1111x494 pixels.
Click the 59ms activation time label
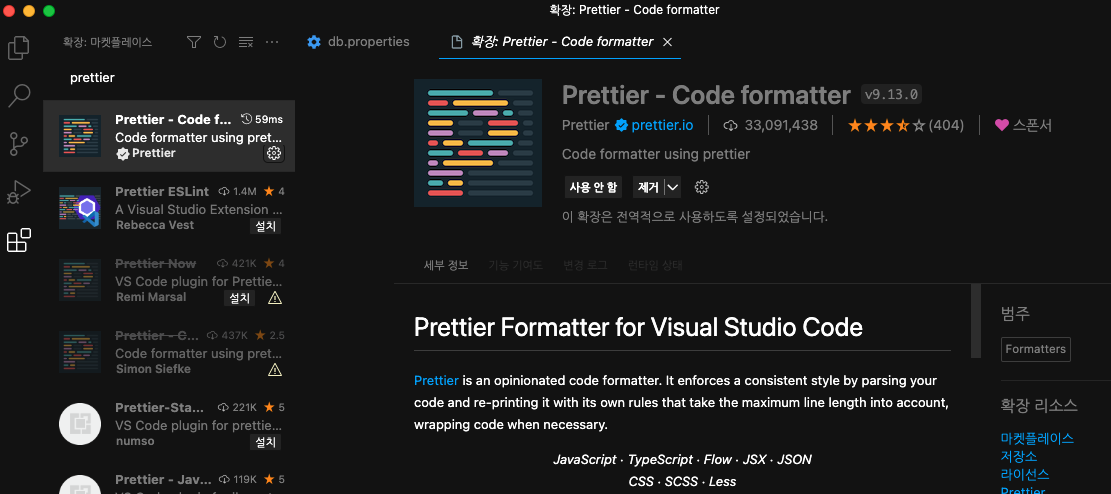[x=262, y=118]
